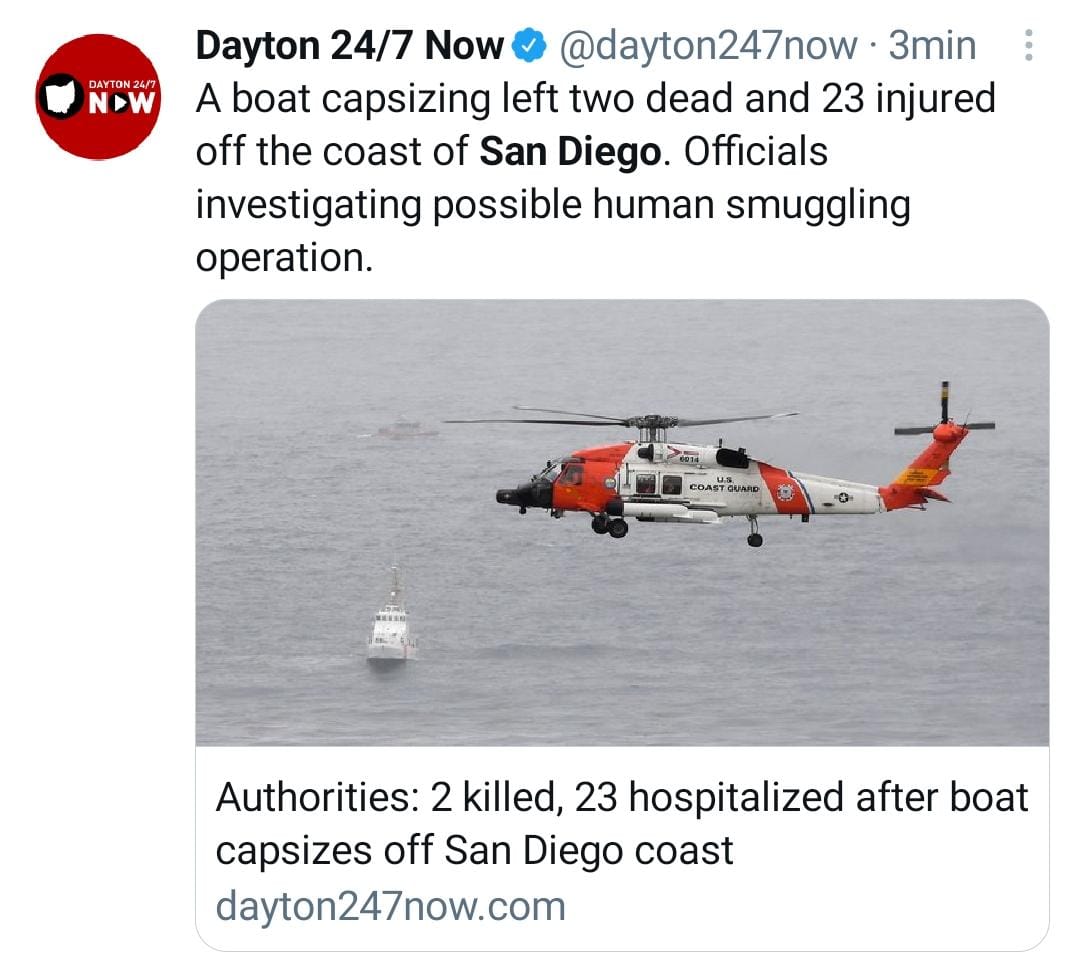Click the blue verified badge
Image resolution: width=1080 pixels, height=966 pixels.
[x=529, y=46]
